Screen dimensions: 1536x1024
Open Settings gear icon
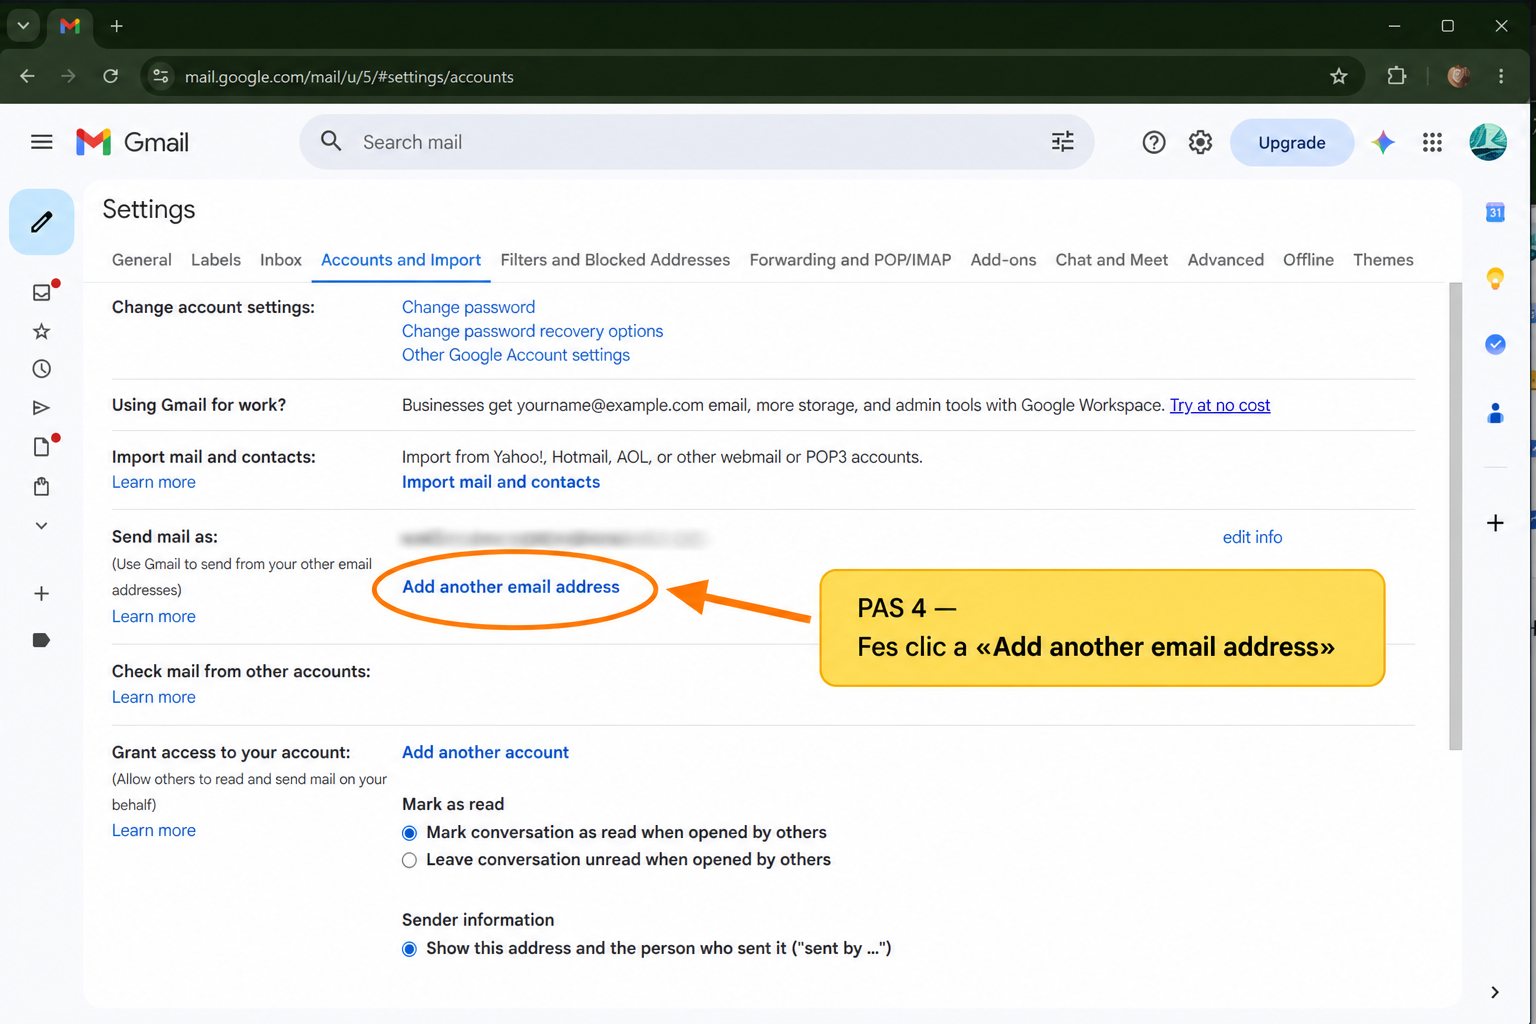[1200, 142]
